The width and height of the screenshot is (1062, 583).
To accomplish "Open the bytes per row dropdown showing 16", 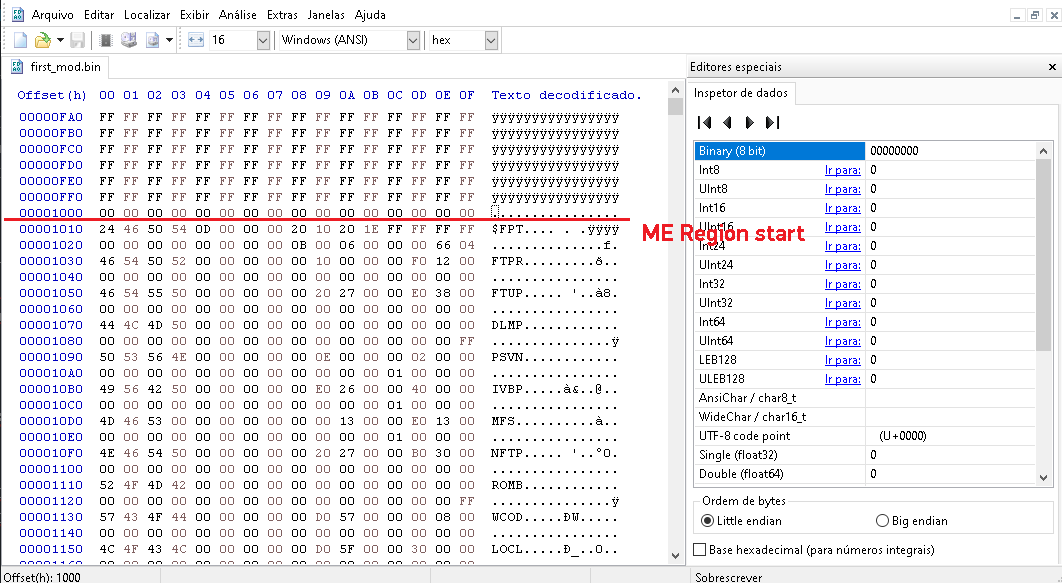I will (263, 40).
